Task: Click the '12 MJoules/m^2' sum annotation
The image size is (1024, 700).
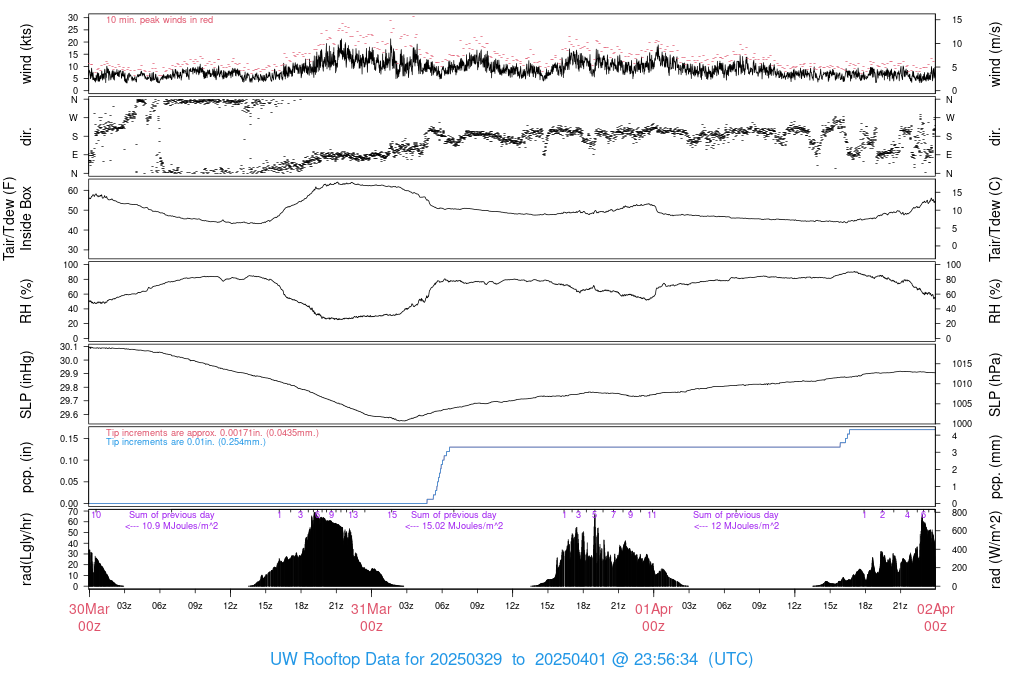Action: point(736,526)
